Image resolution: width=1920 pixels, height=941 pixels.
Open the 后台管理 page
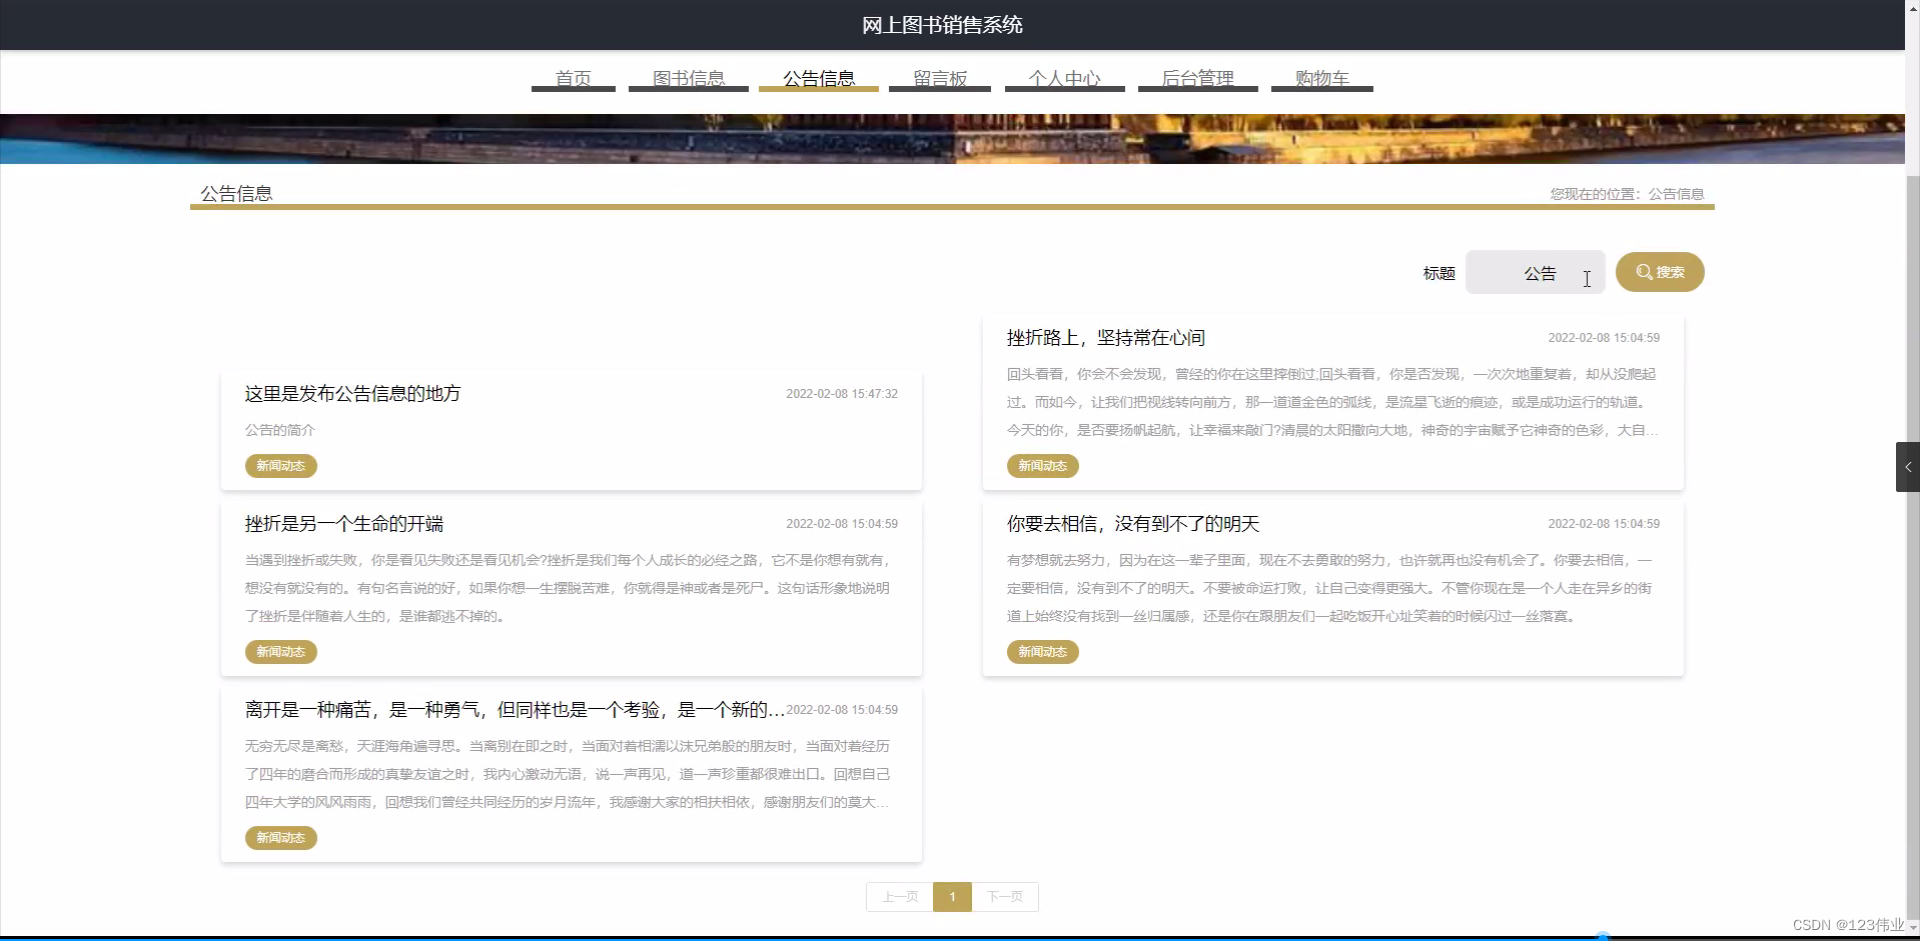point(1197,78)
